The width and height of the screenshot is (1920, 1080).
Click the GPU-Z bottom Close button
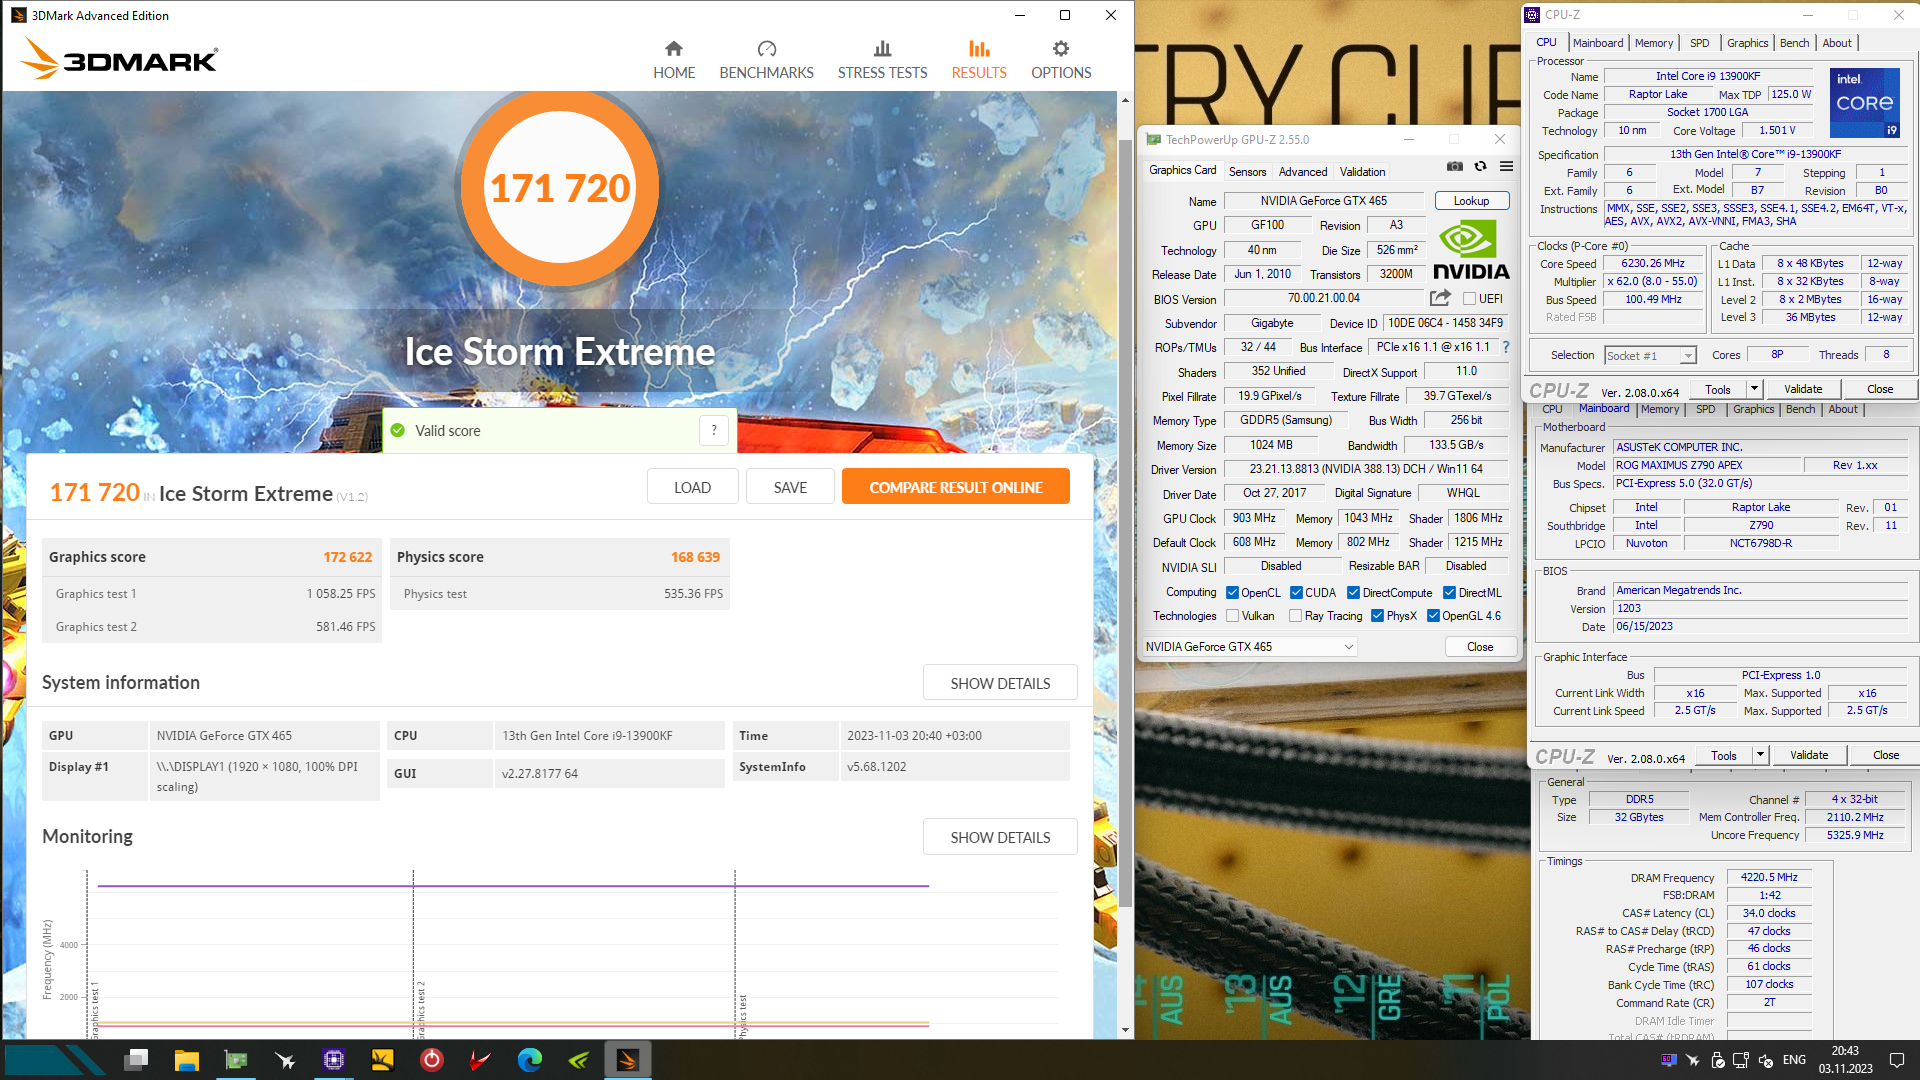(x=1480, y=647)
